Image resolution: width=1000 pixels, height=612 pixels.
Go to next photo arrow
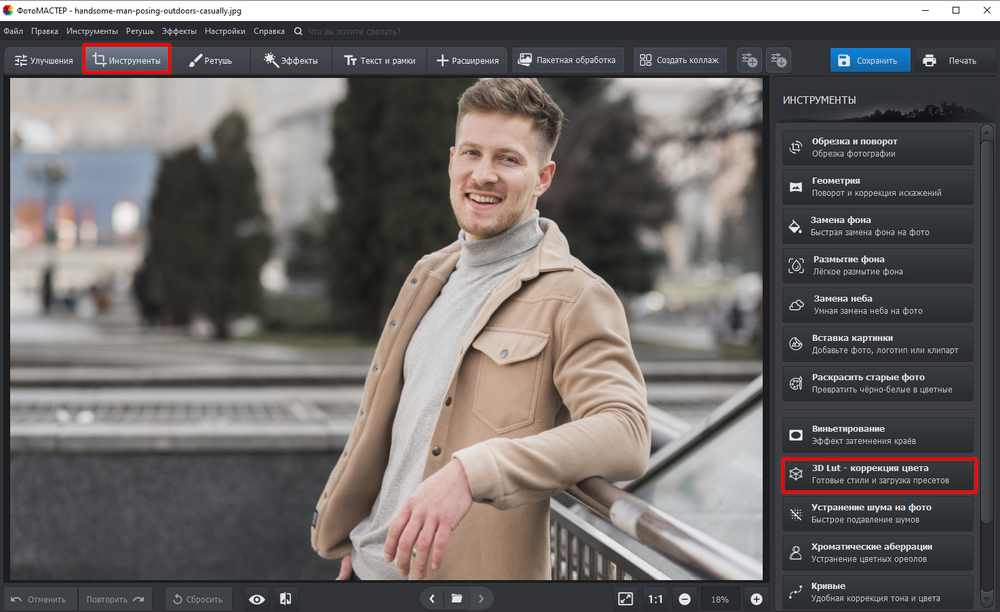click(481, 599)
